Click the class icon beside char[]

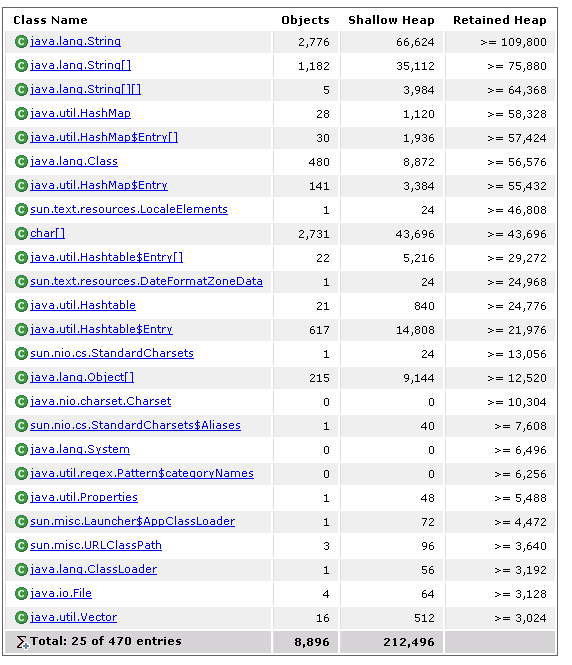pyautogui.click(x=21, y=234)
